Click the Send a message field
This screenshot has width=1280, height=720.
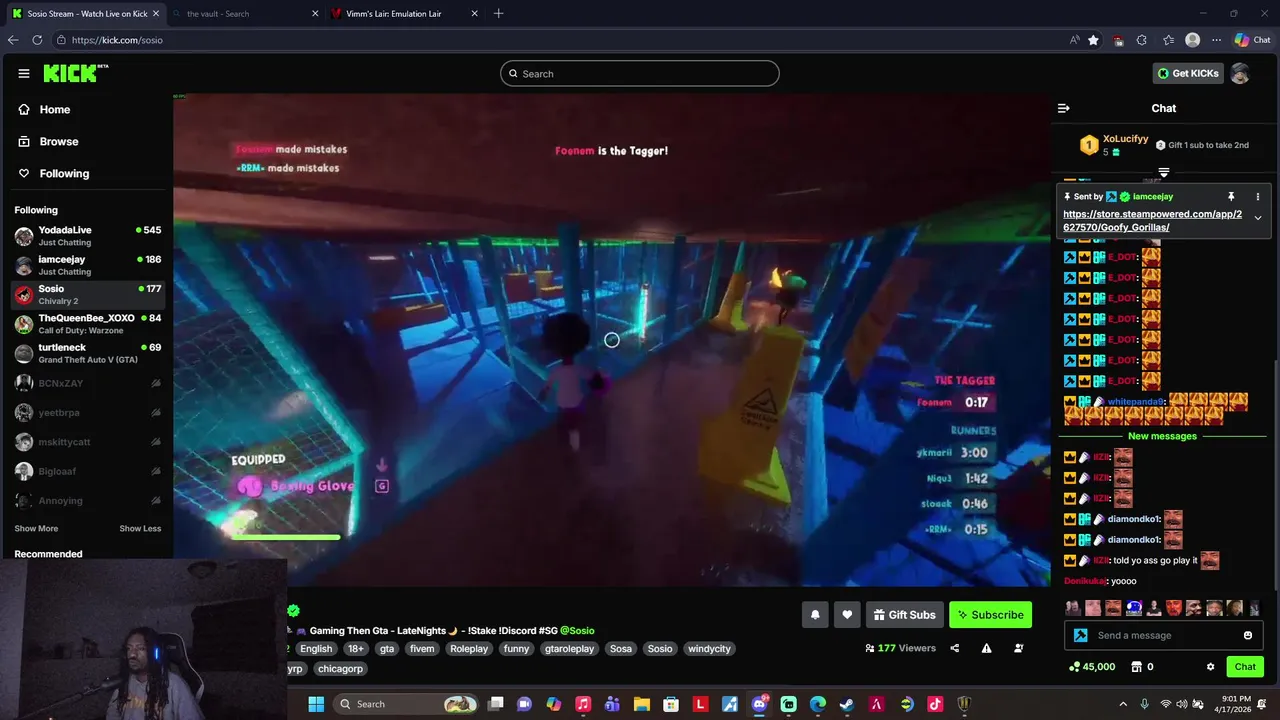click(1164, 635)
